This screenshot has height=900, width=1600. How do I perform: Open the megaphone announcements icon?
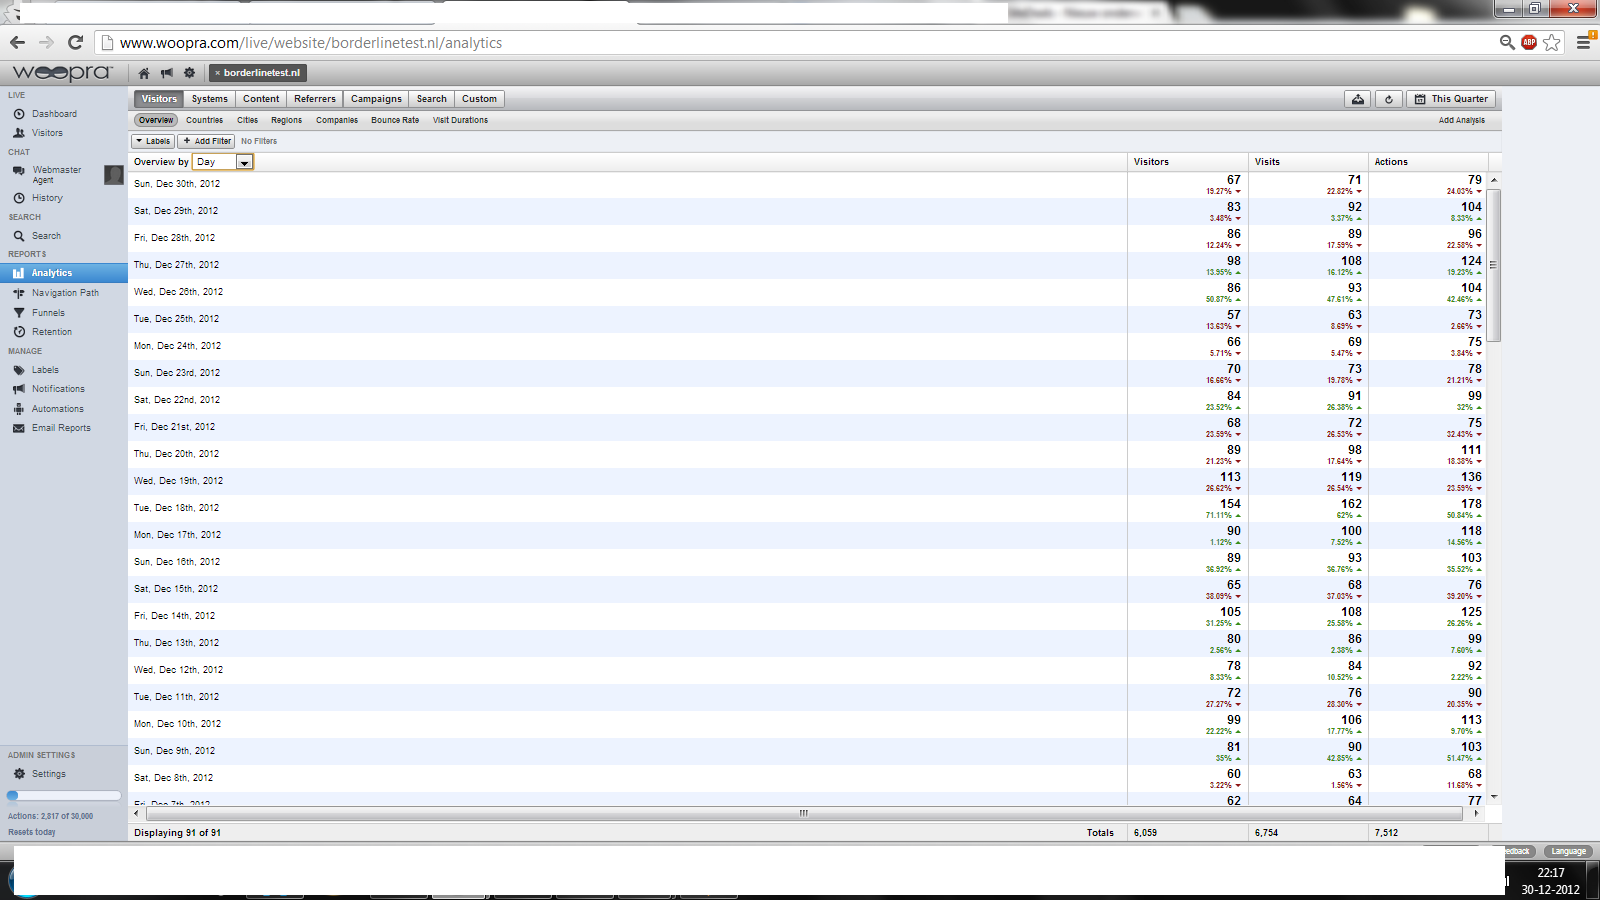point(167,73)
